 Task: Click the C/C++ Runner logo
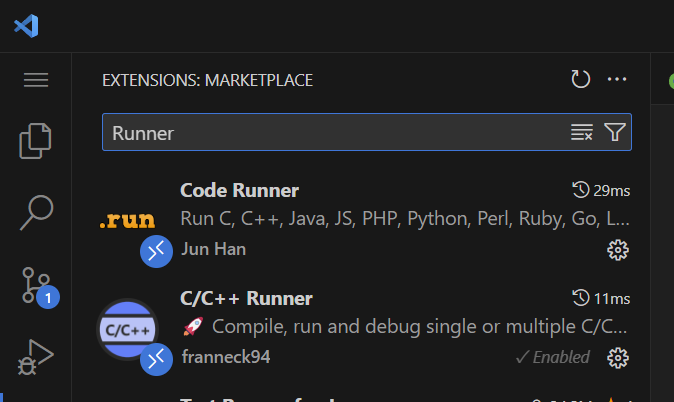(127, 329)
